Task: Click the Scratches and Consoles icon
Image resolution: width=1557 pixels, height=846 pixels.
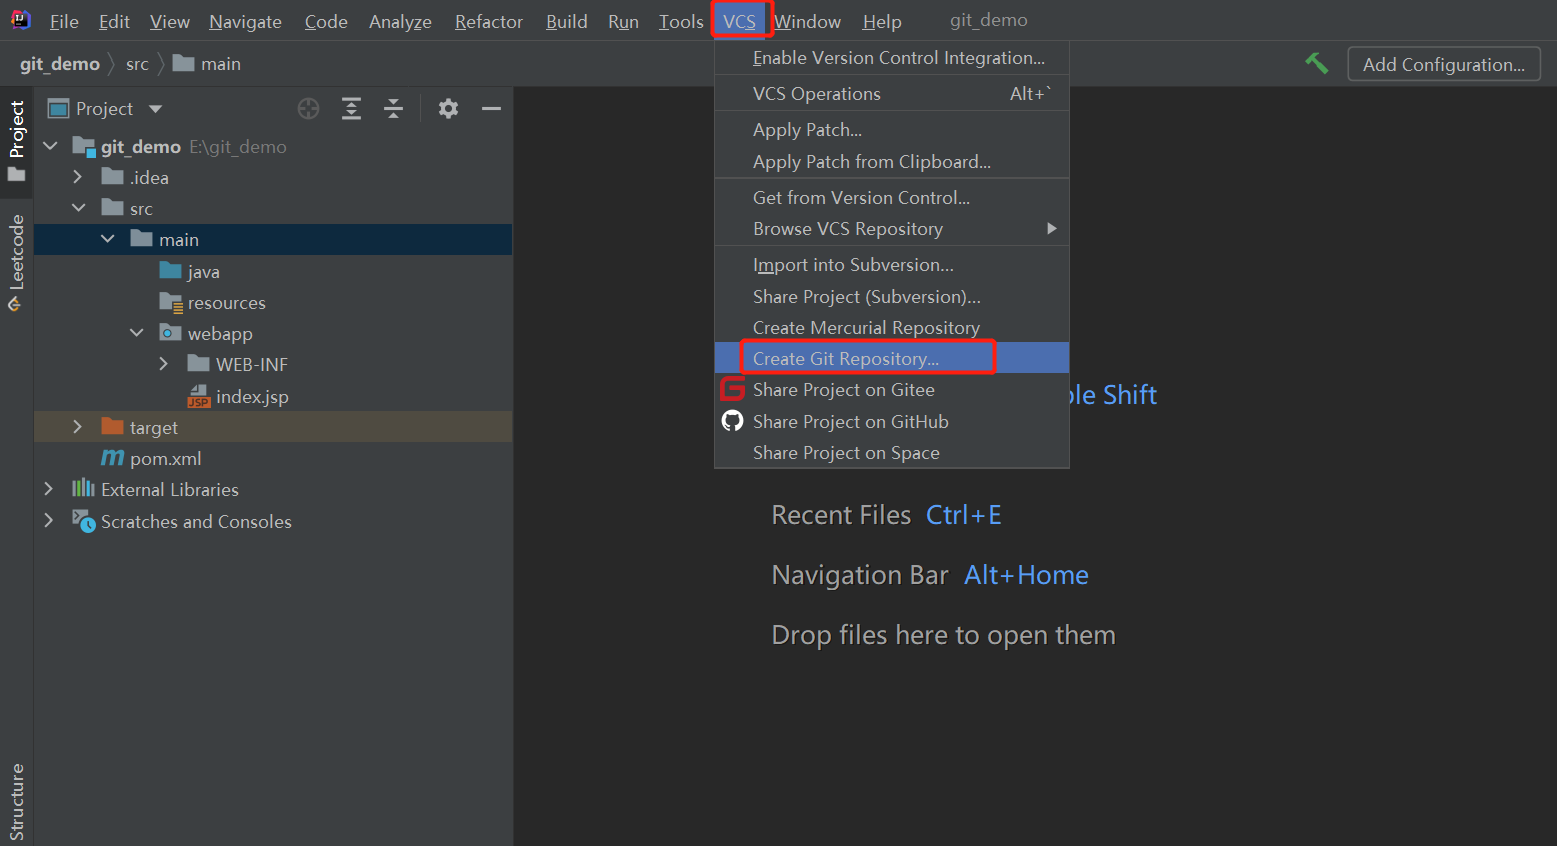Action: (x=83, y=520)
